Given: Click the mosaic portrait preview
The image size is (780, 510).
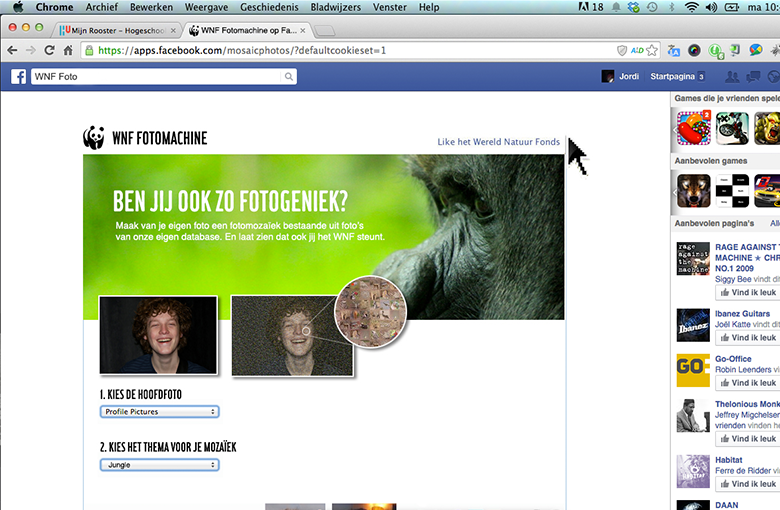Looking at the screenshot, I should pos(292,336).
